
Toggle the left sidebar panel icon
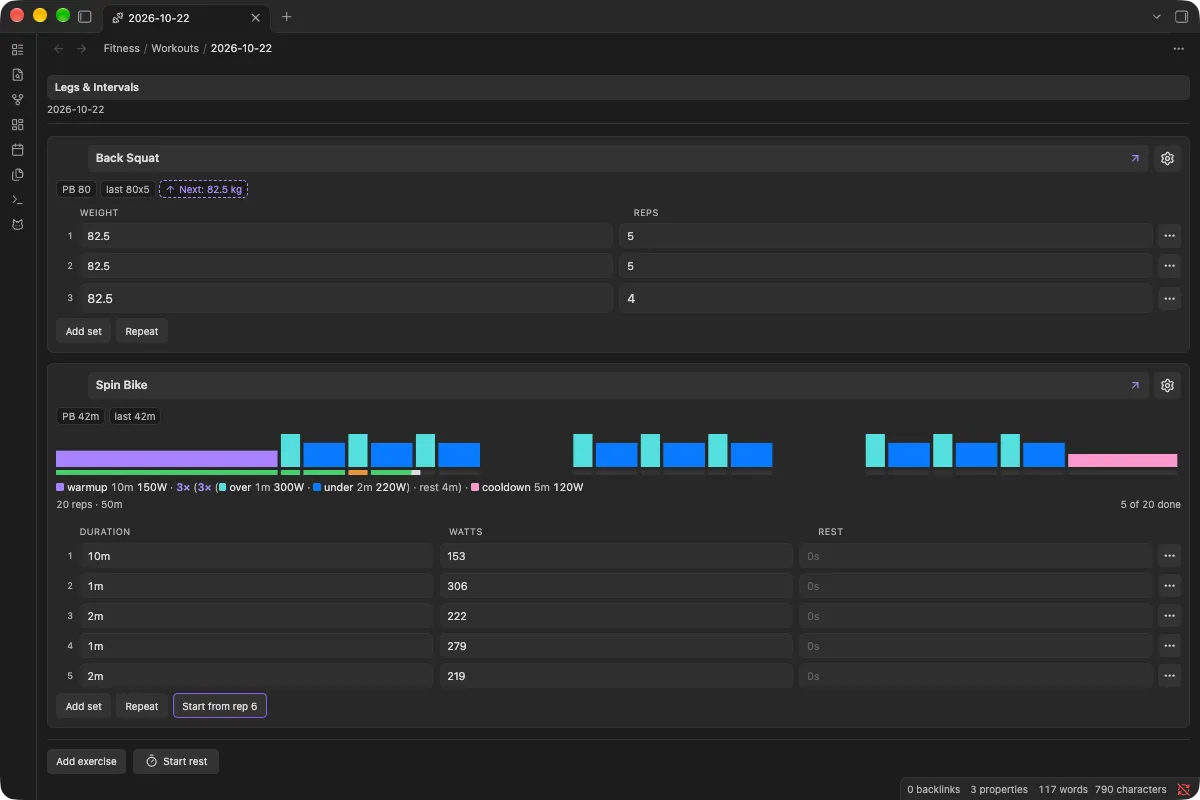pyautogui.click(x=85, y=17)
